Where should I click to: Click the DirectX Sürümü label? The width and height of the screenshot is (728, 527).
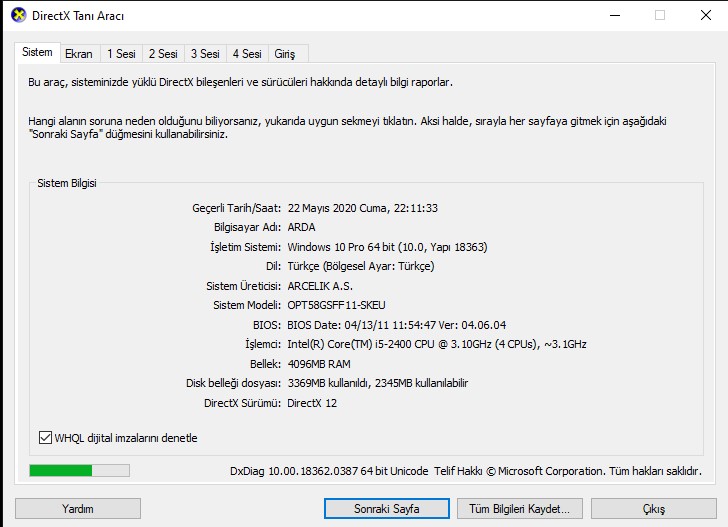(242, 403)
